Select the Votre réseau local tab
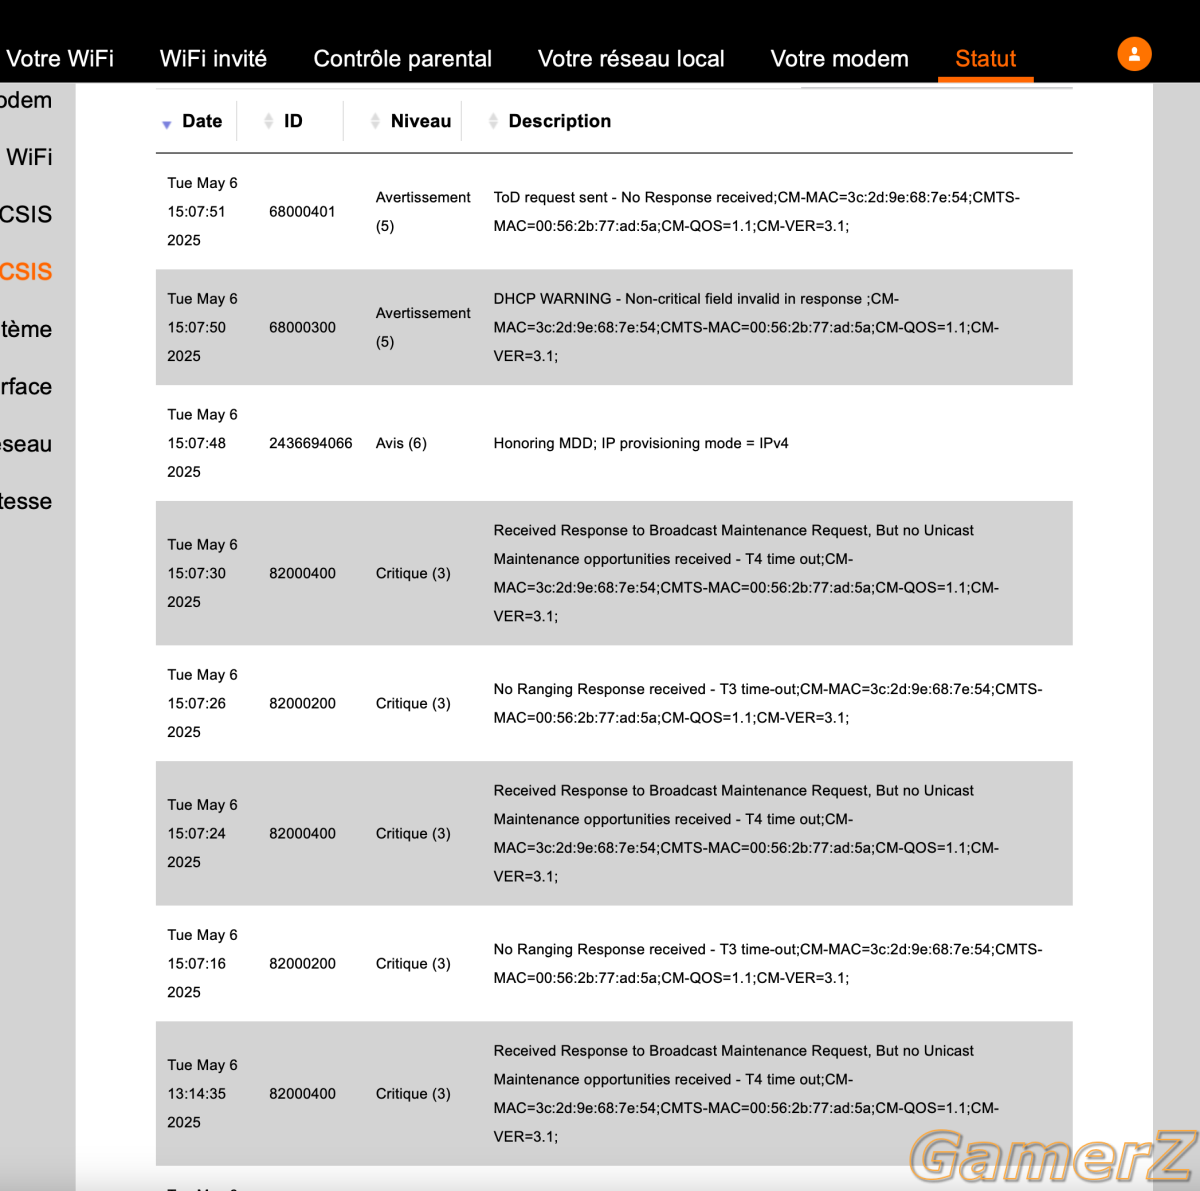The height and width of the screenshot is (1191, 1200). [631, 59]
